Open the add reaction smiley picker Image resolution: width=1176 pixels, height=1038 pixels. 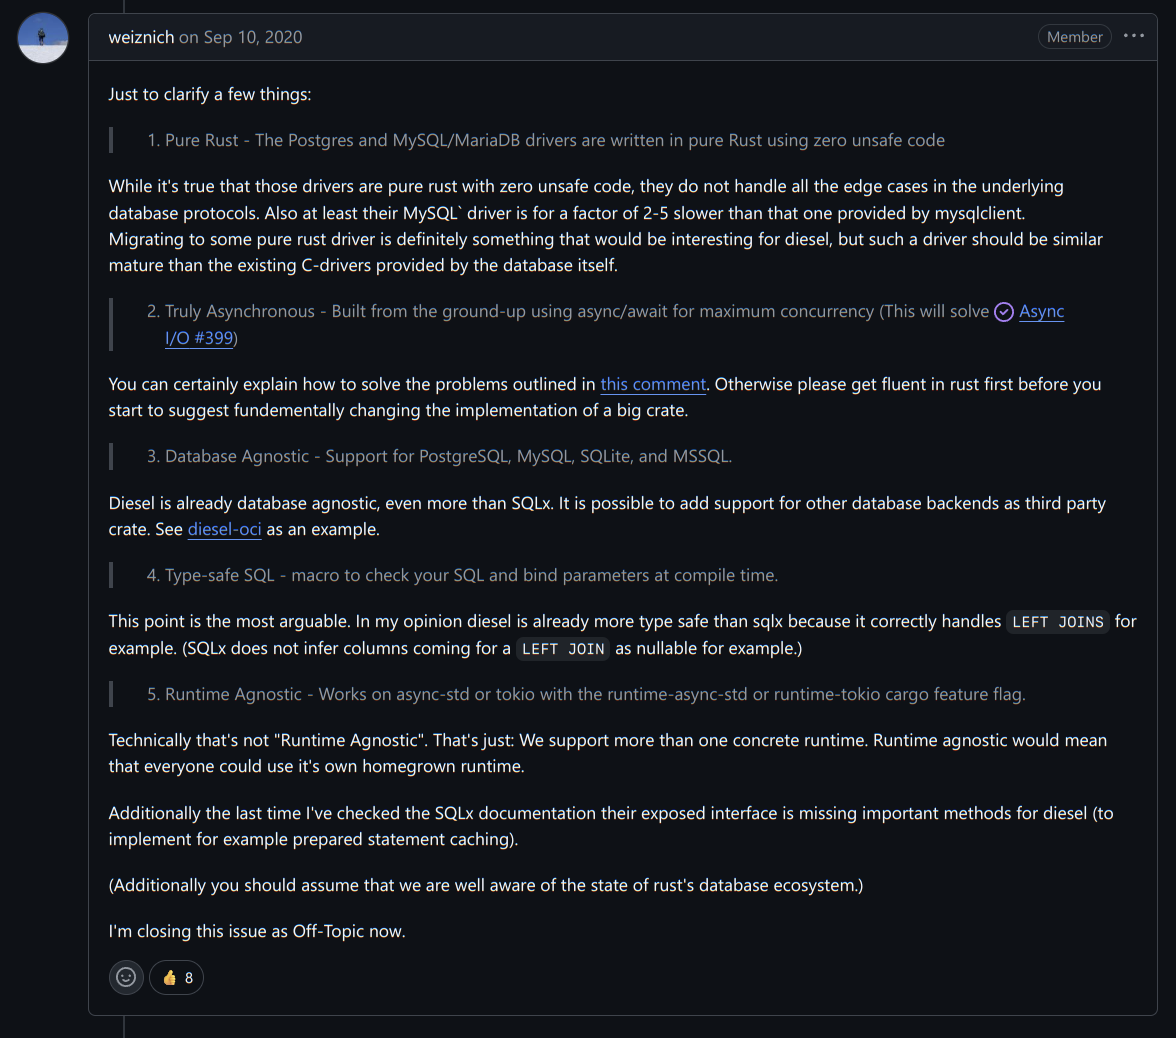coord(126,977)
